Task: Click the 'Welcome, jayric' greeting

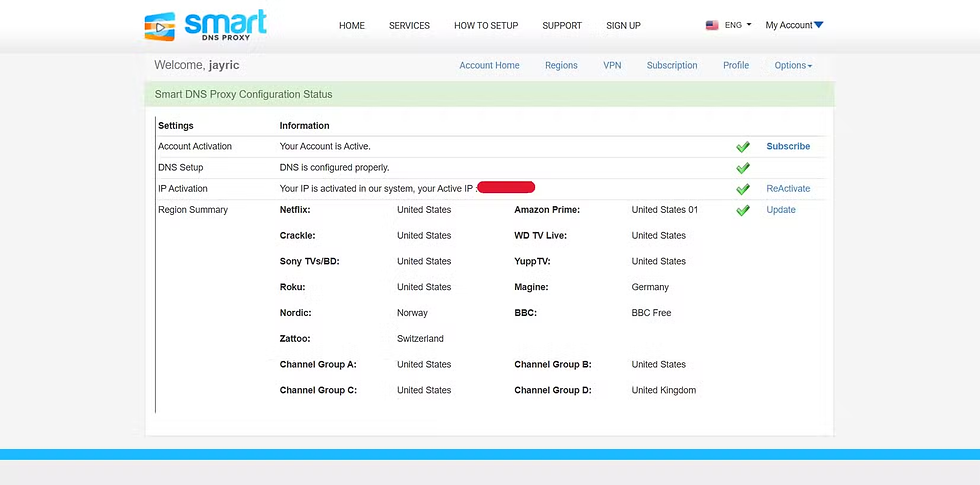Action: tap(197, 65)
